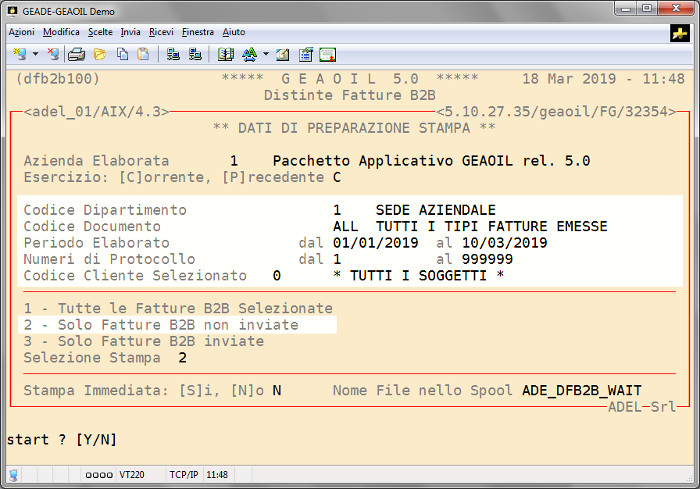Open the Scelte menu

click(x=100, y=32)
